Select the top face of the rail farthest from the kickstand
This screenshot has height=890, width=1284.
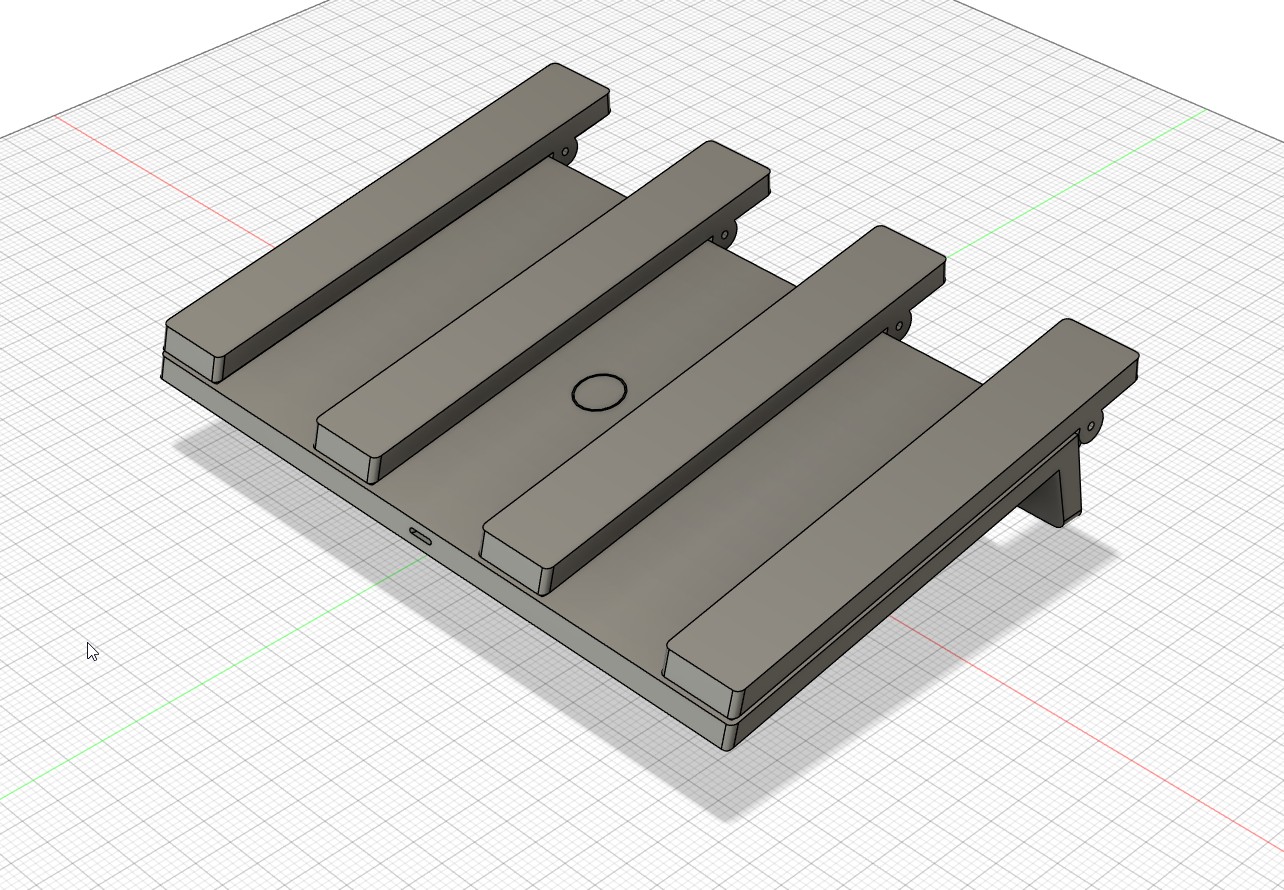click(388, 208)
